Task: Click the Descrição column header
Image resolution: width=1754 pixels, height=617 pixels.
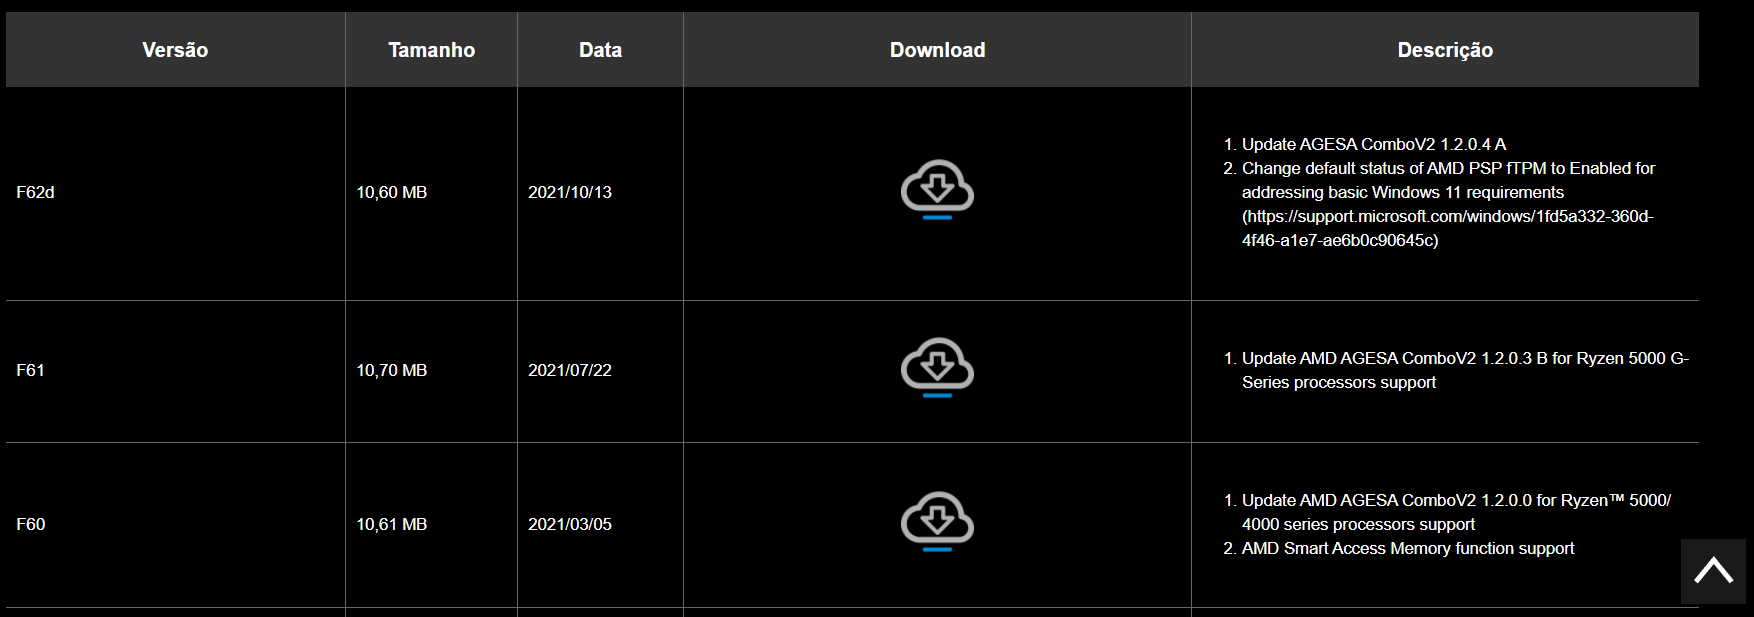Action: (1445, 50)
